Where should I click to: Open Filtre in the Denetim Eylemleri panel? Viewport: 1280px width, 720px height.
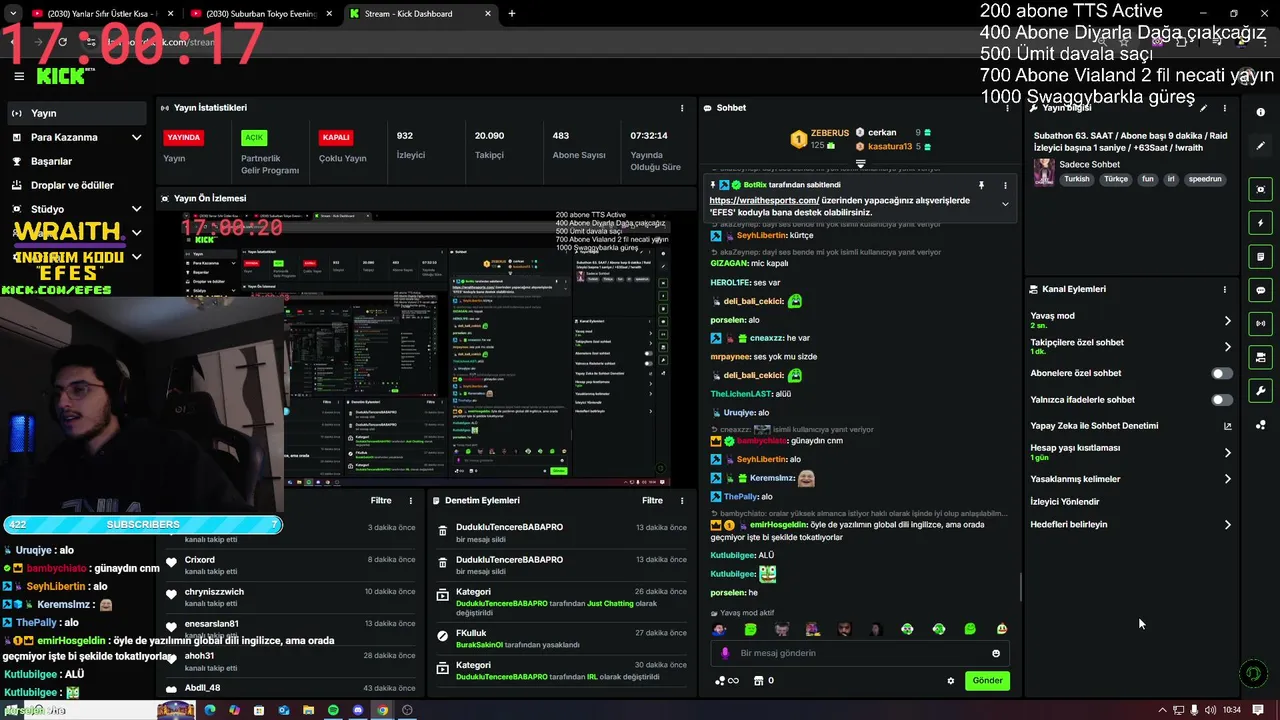point(652,500)
